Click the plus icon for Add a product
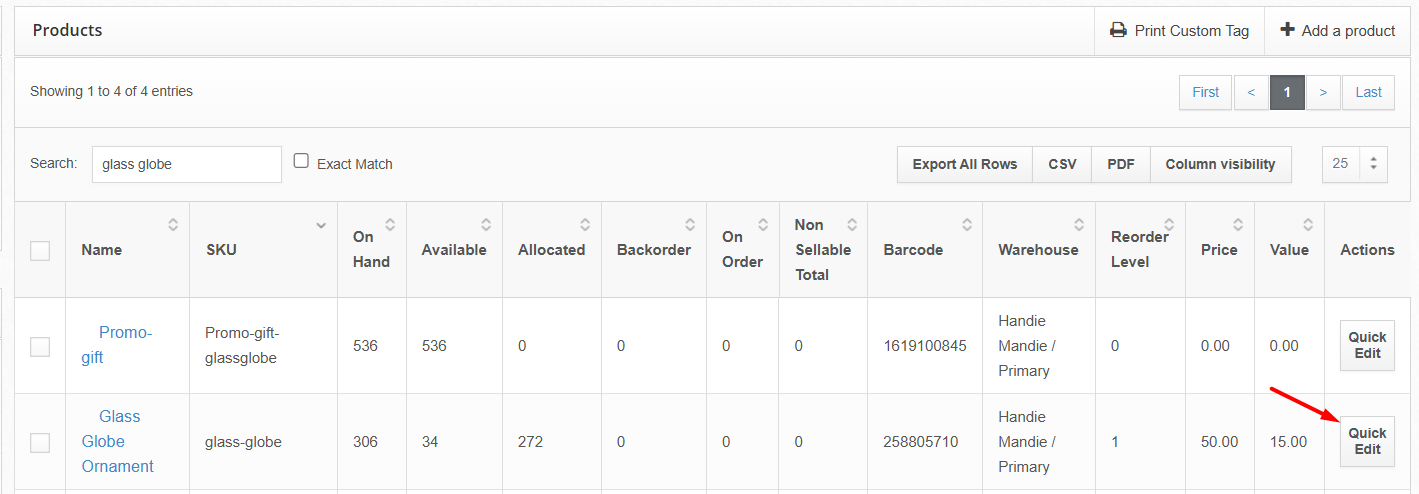The height and width of the screenshot is (494, 1419). coord(1287,30)
